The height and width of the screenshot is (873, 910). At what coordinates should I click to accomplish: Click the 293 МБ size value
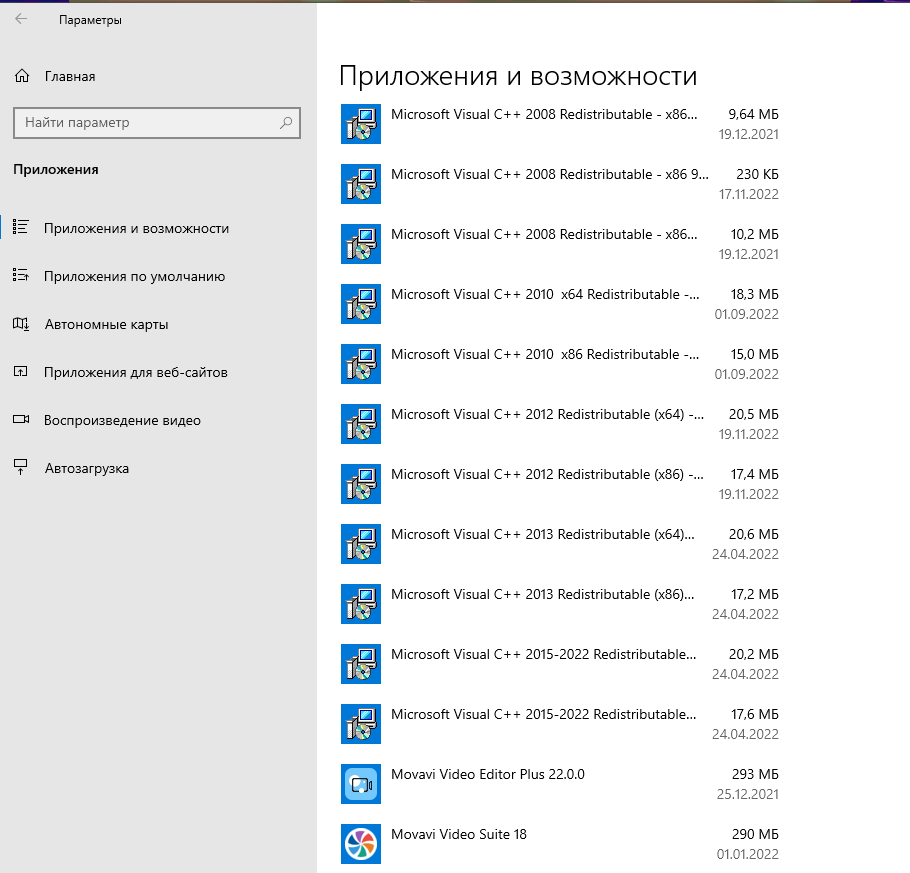pyautogui.click(x=755, y=774)
